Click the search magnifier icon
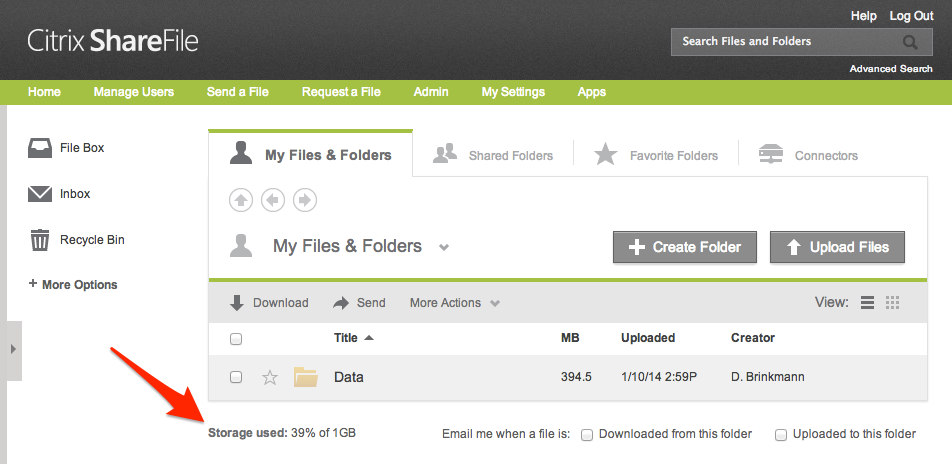The image size is (952, 464). coord(910,42)
